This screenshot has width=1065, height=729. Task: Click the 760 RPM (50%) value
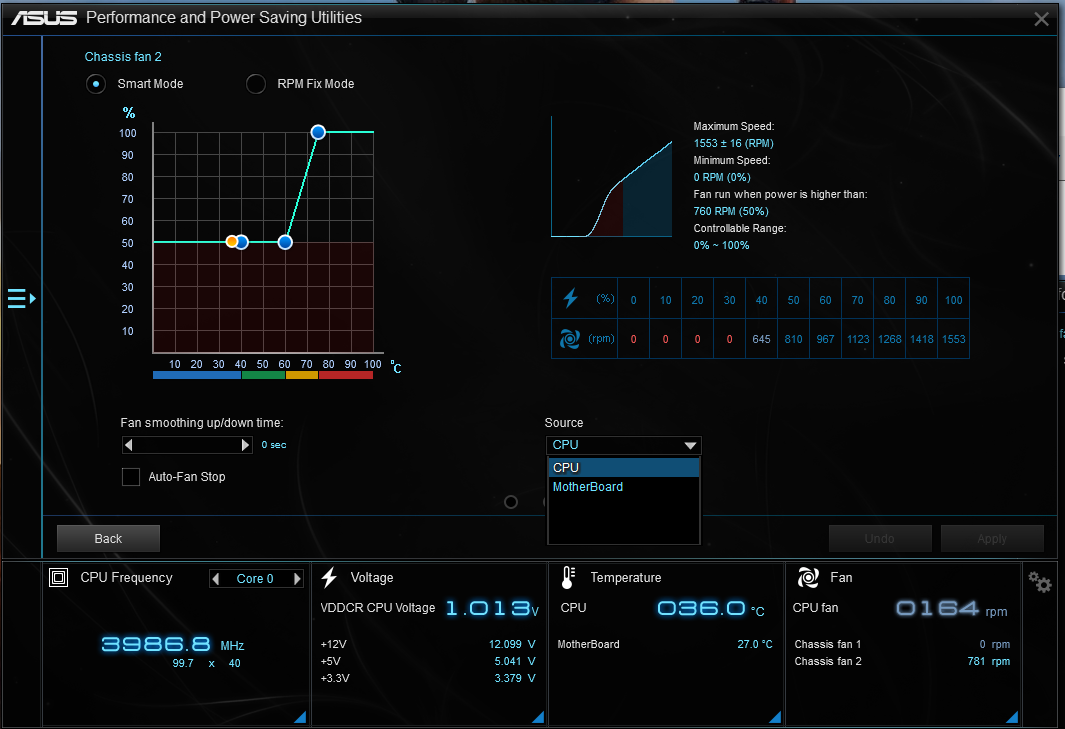tap(731, 211)
